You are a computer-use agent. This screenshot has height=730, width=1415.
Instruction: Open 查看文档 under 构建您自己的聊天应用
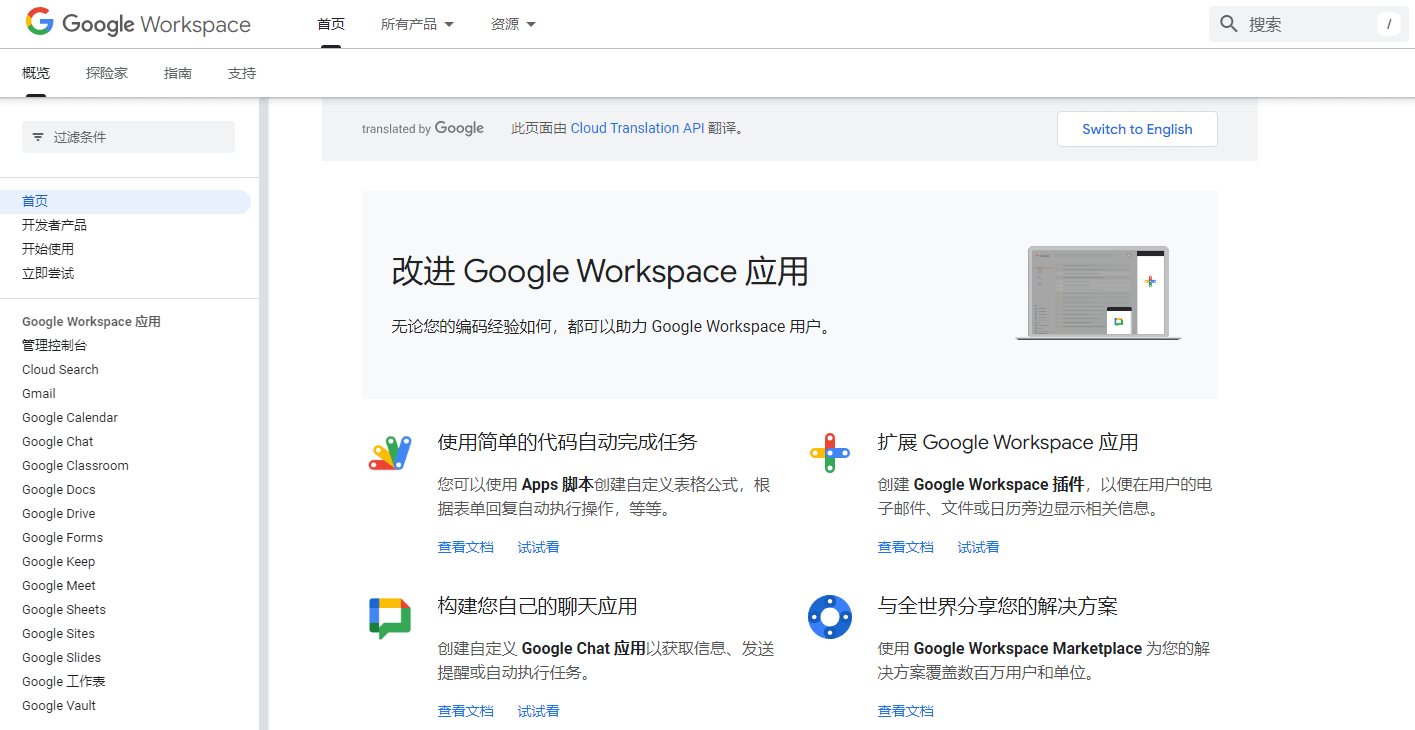[466, 711]
